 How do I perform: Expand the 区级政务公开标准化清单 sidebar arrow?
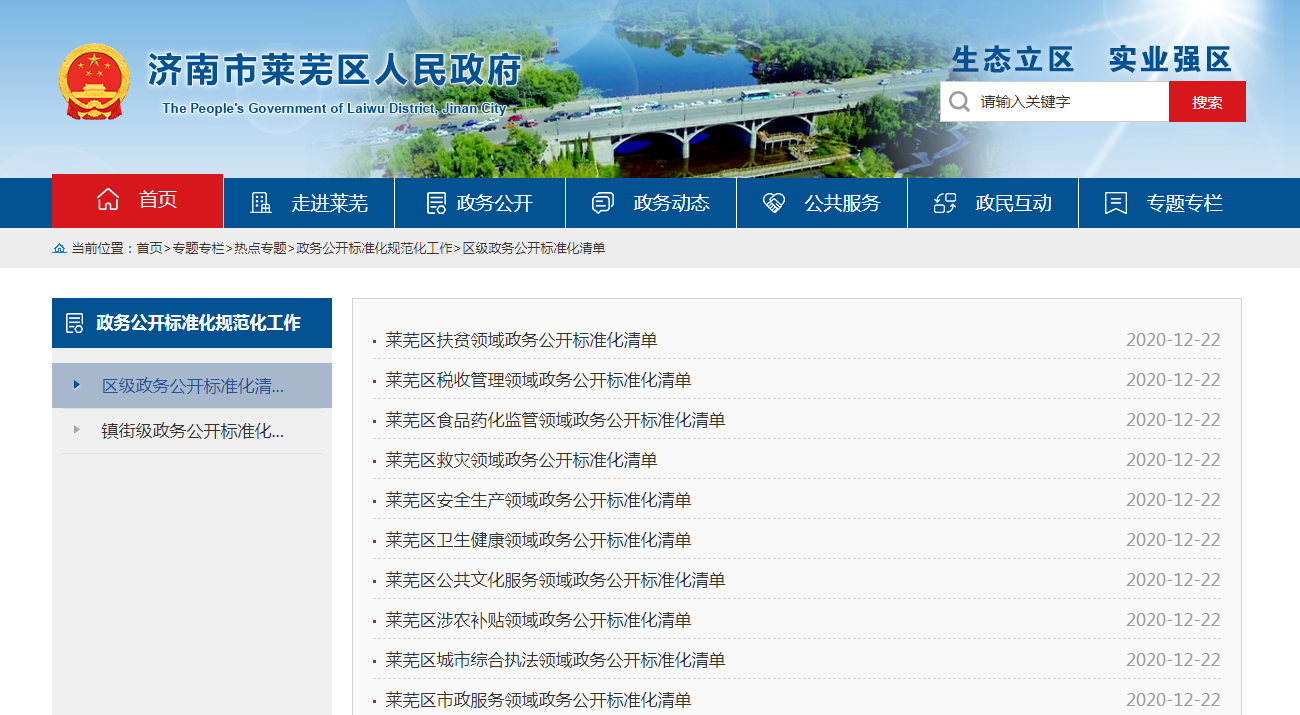click(76, 384)
